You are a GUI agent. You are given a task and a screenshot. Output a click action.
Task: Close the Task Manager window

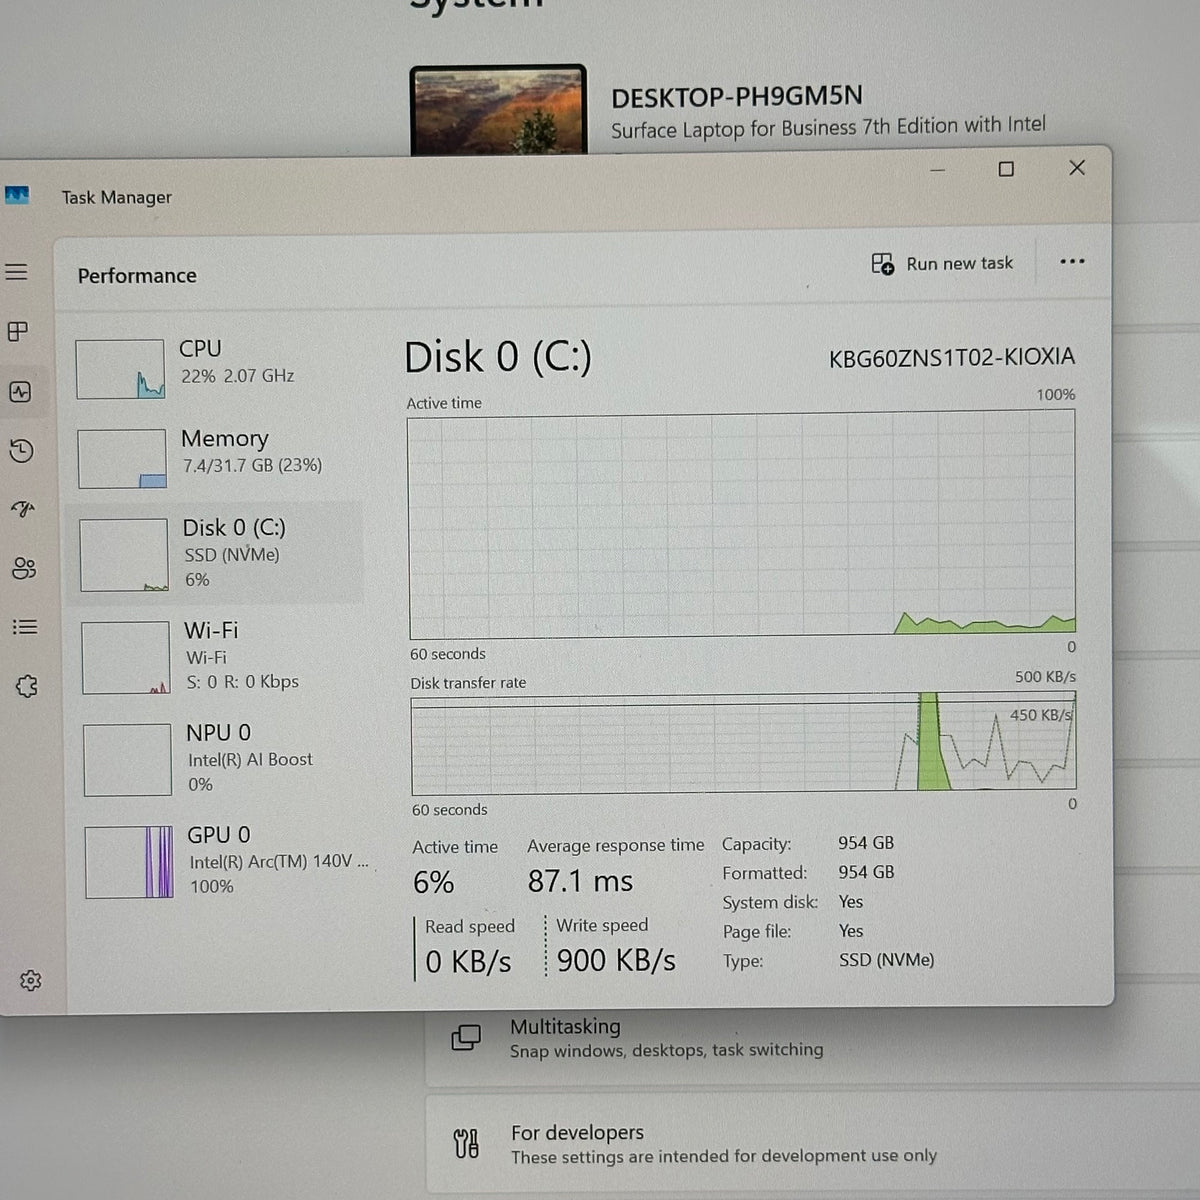click(x=1077, y=167)
